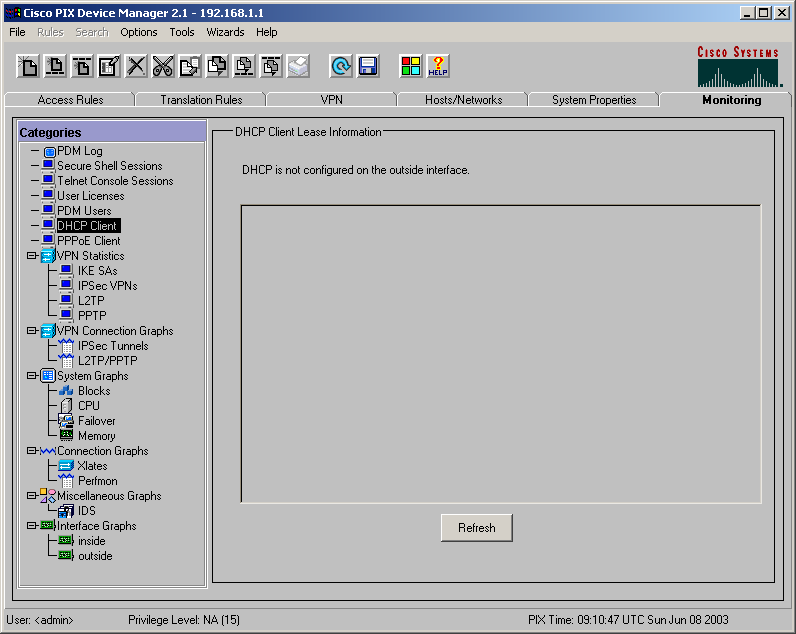Screen dimensions: 796x634
Task: Switch to the Translation Rules tab
Action: 201,99
